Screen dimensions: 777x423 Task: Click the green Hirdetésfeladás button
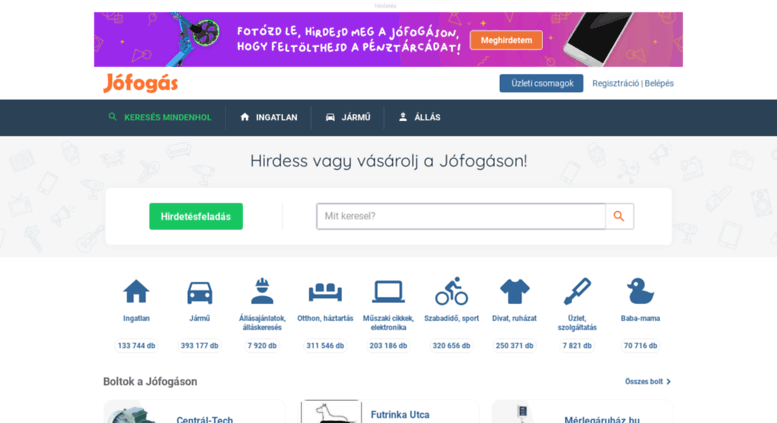click(x=196, y=216)
